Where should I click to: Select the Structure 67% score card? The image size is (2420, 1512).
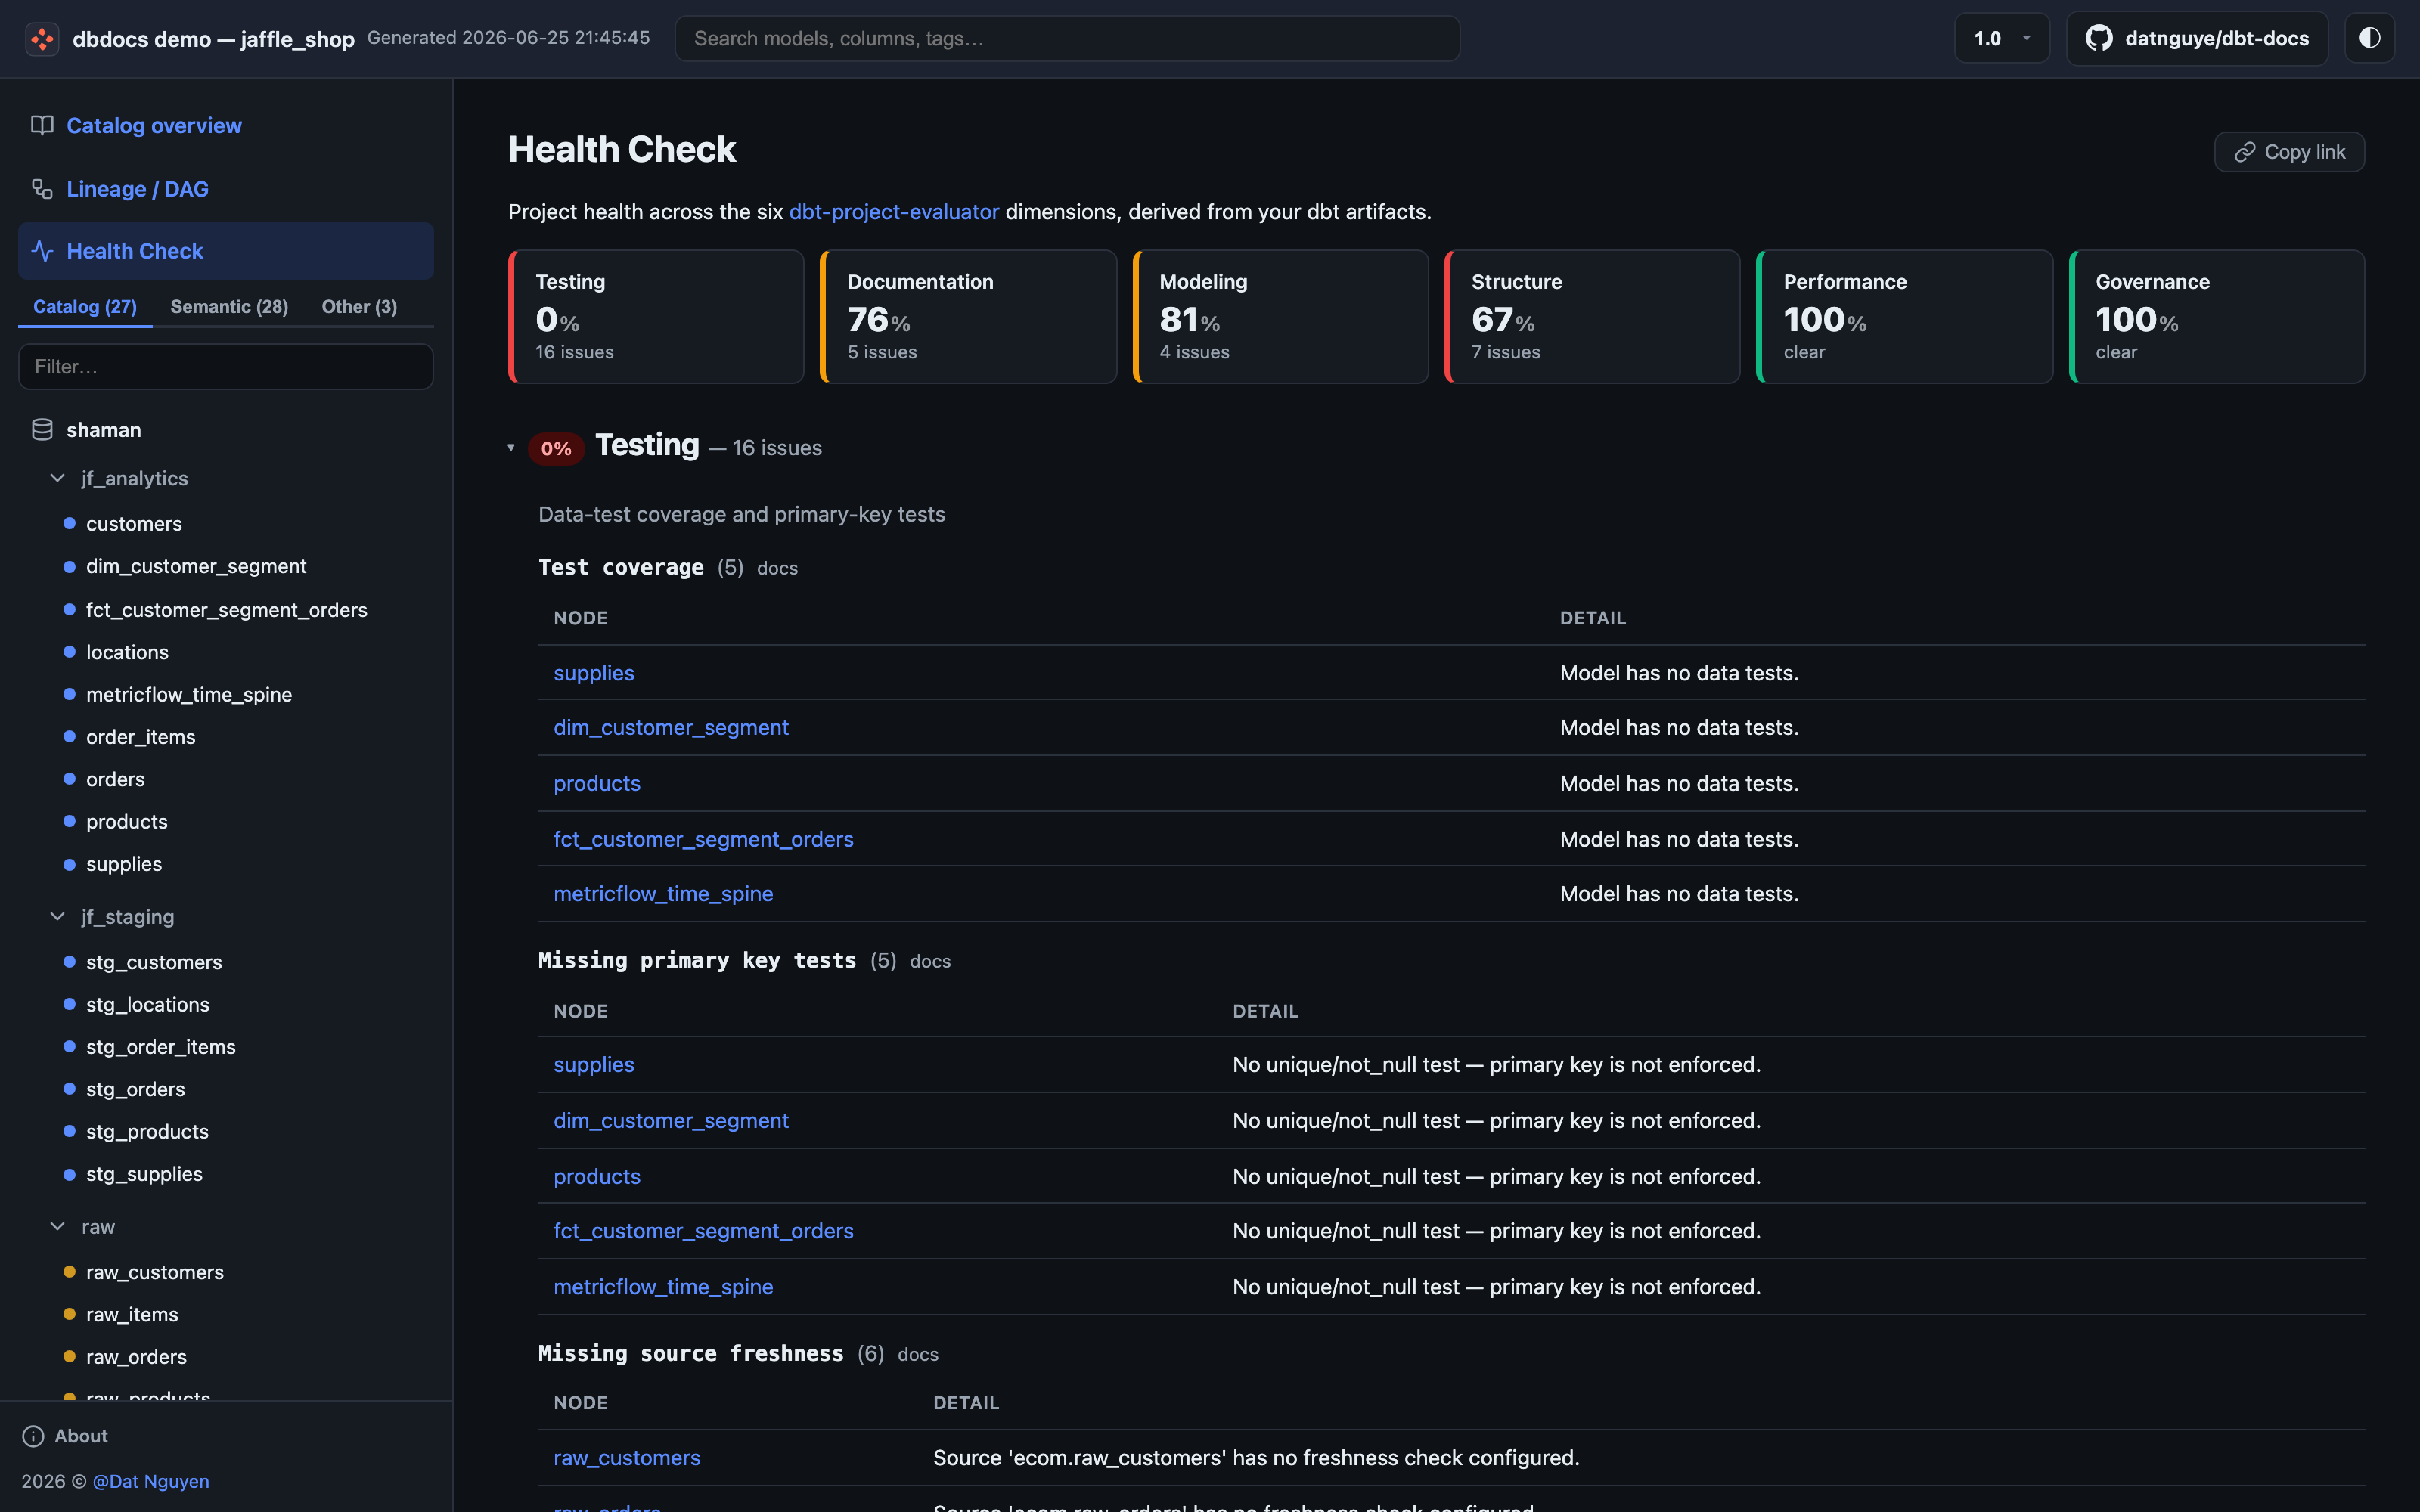click(1592, 317)
